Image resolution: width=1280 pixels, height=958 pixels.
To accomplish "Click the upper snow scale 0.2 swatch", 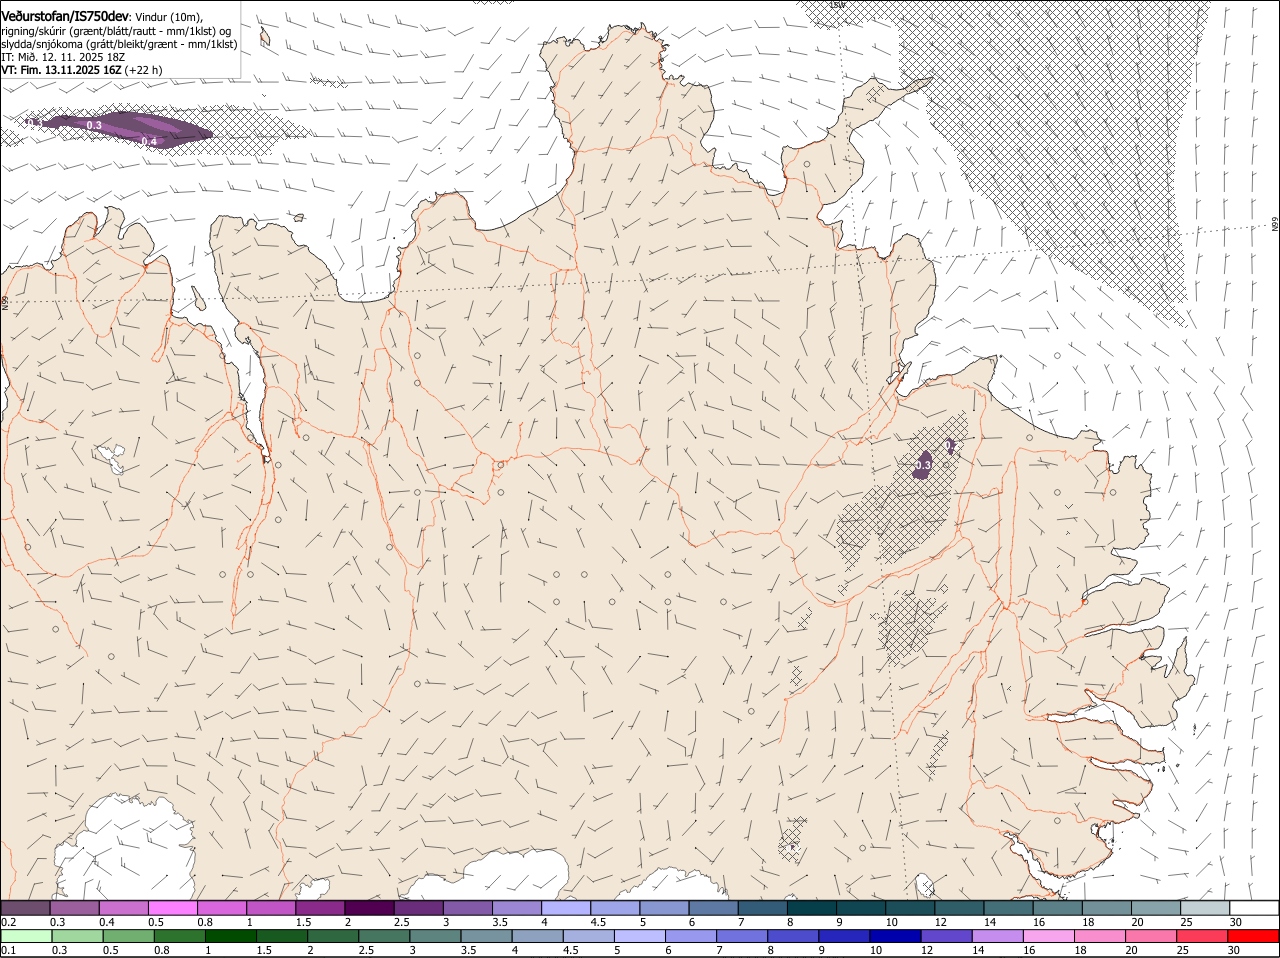I will 25,908.
